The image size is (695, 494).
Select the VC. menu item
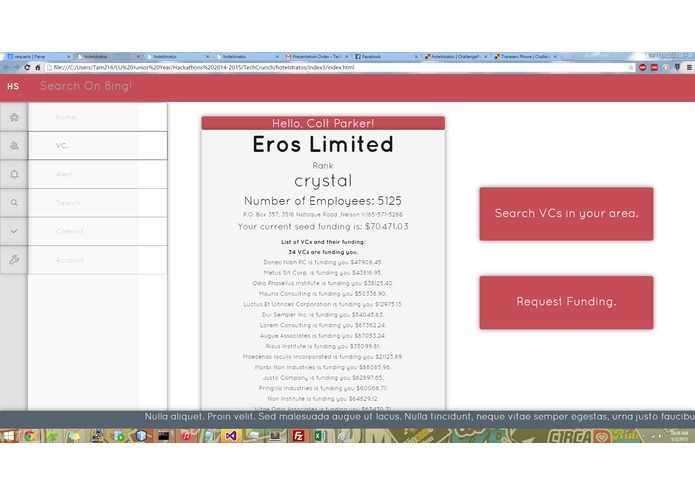(98, 145)
